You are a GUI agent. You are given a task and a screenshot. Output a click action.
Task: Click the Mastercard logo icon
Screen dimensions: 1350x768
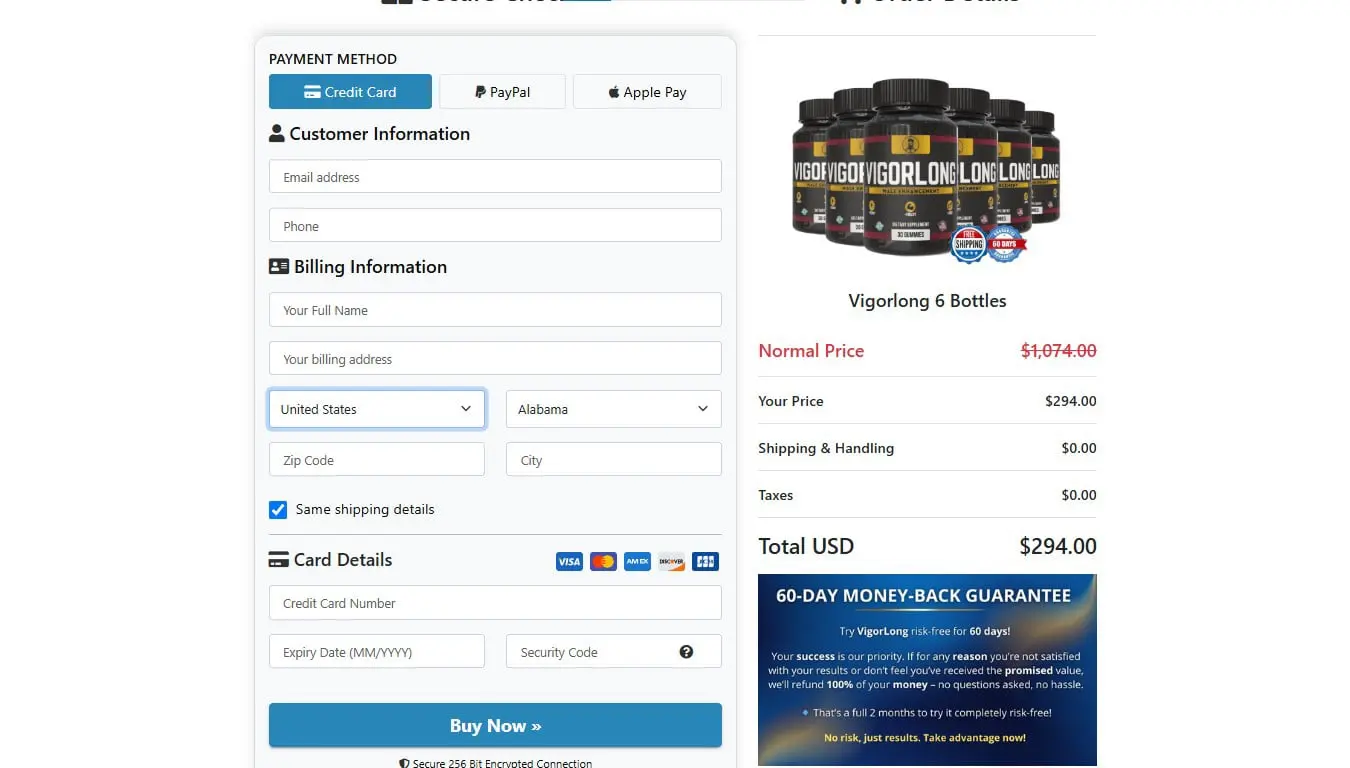[603, 562]
